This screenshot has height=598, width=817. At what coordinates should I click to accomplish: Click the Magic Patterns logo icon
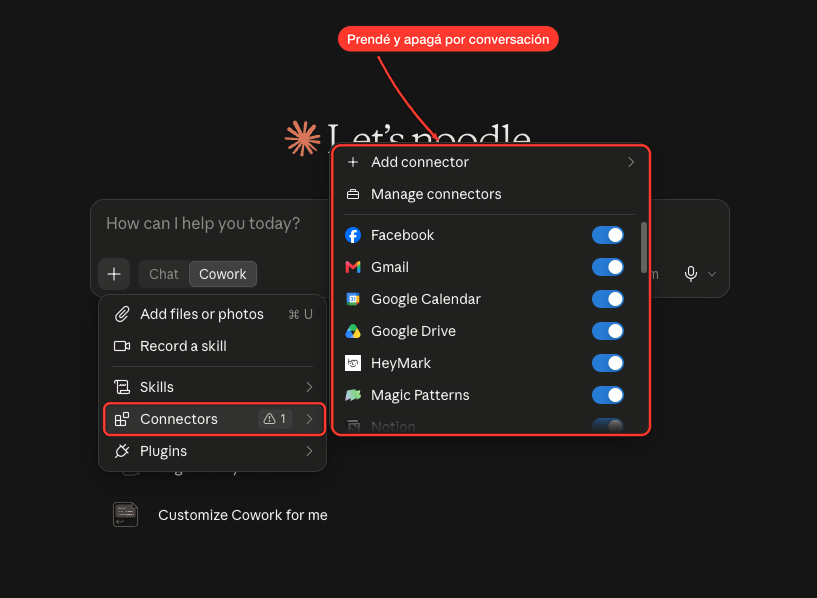click(353, 395)
